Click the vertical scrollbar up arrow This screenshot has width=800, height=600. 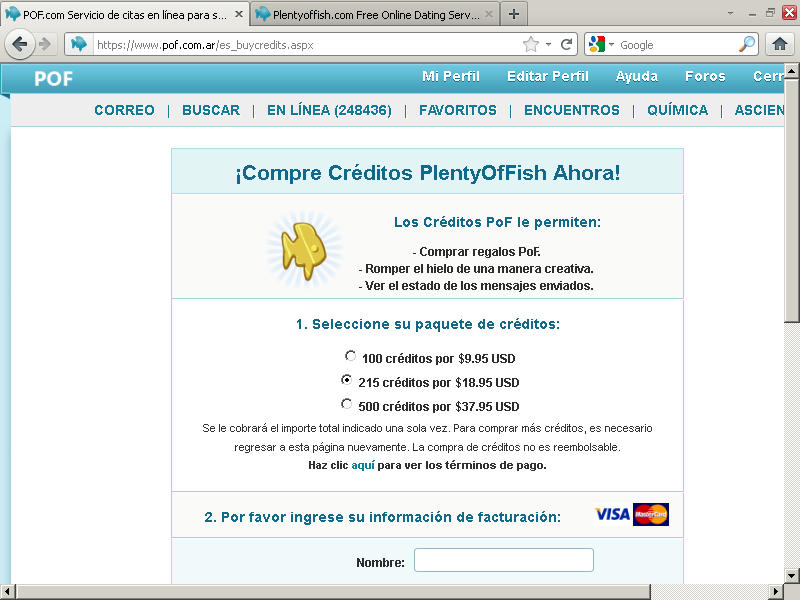tap(791, 70)
